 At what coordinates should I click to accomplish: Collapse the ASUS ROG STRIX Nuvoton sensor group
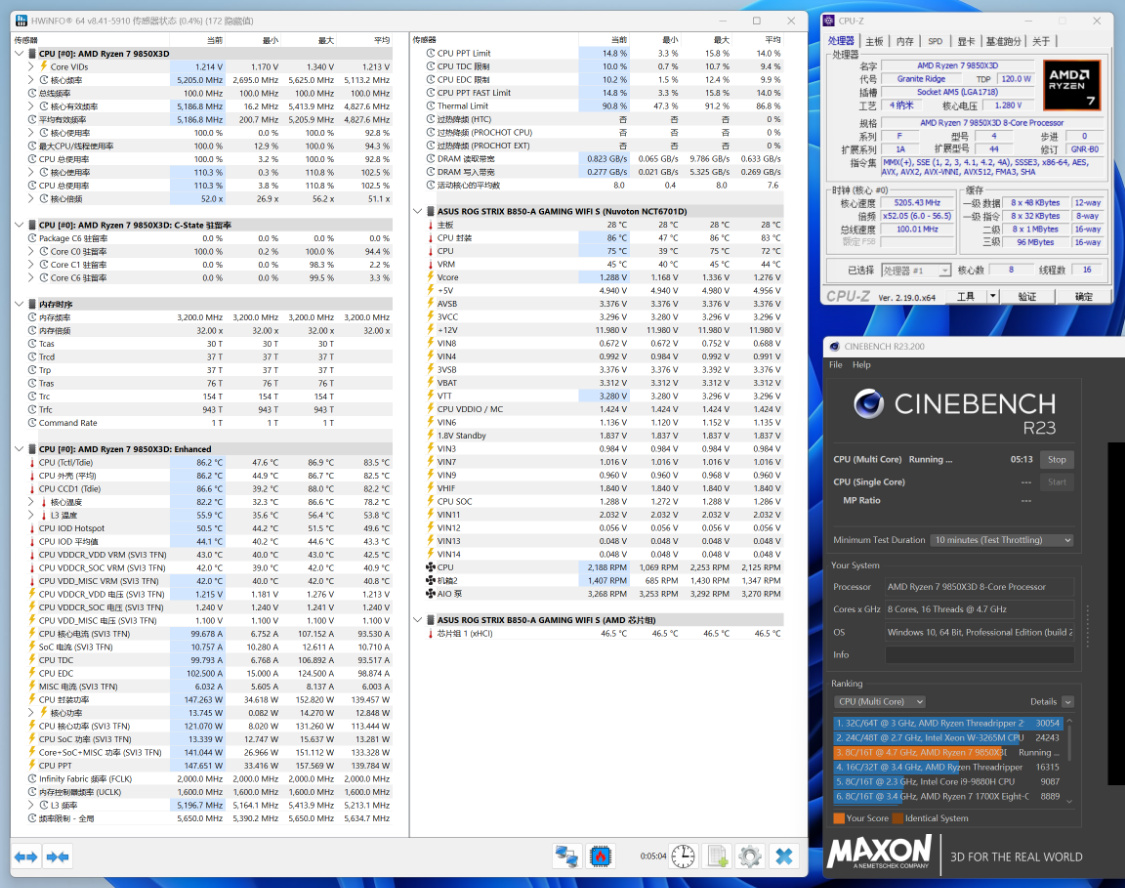tap(418, 212)
